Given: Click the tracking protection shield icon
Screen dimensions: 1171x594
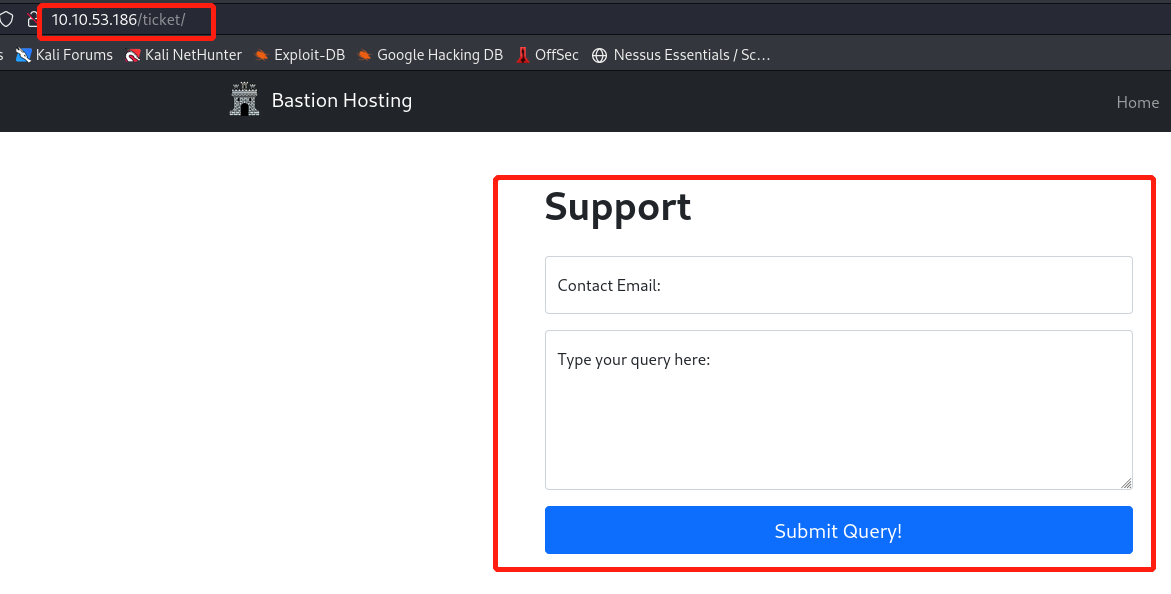Looking at the screenshot, I should click(x=7, y=20).
